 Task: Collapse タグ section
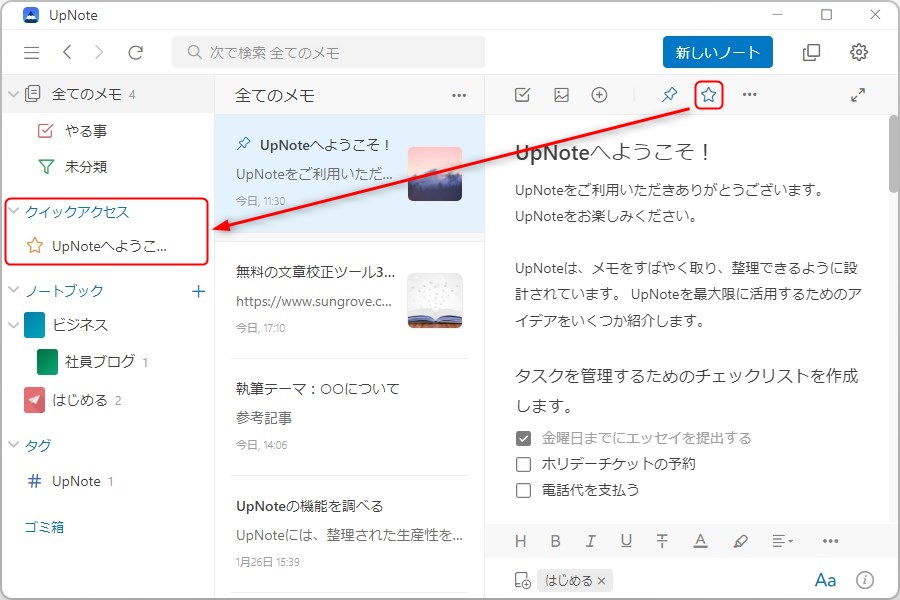(14, 444)
